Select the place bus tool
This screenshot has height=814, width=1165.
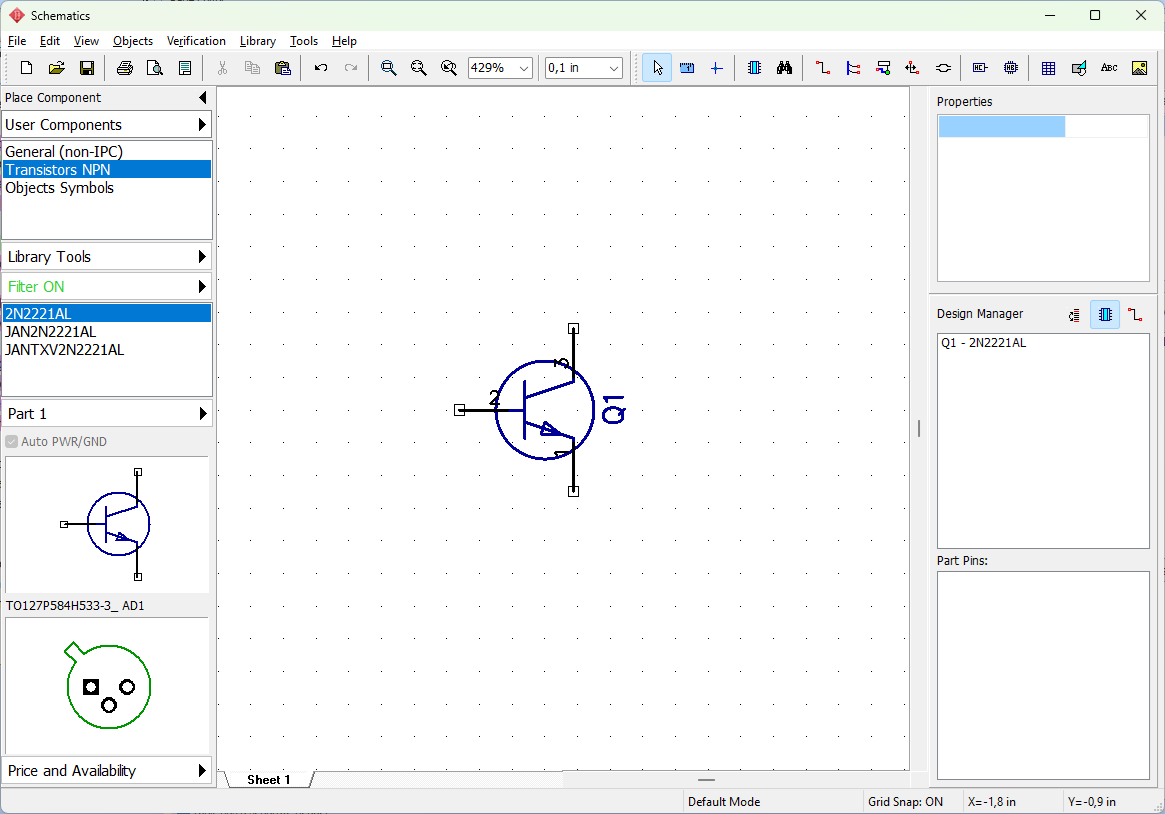pos(853,68)
